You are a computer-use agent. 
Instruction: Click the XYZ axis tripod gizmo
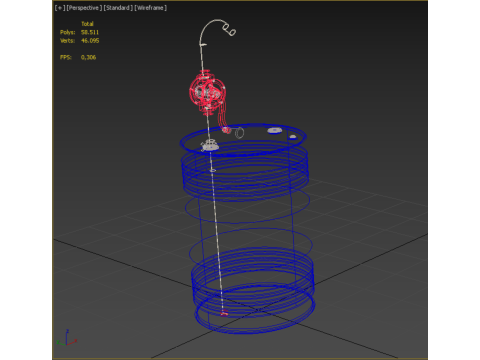[67, 338]
